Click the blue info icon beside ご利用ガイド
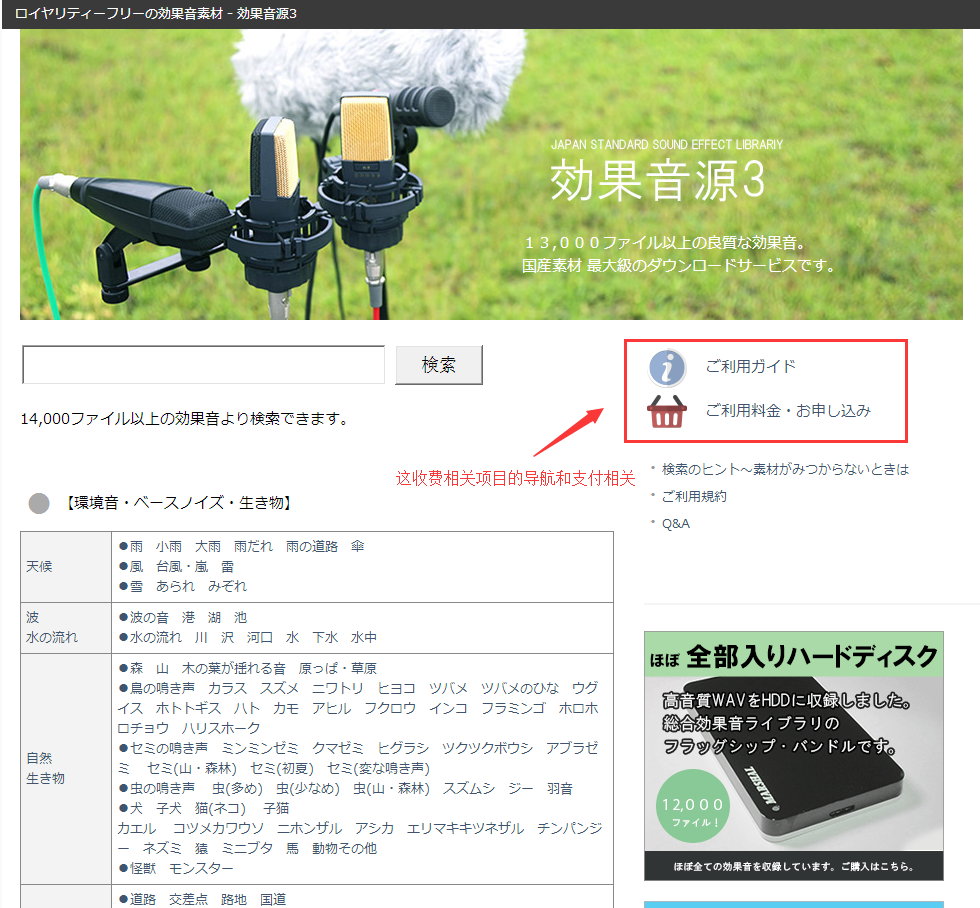Viewport: 980px width, 908px height. 667,367
